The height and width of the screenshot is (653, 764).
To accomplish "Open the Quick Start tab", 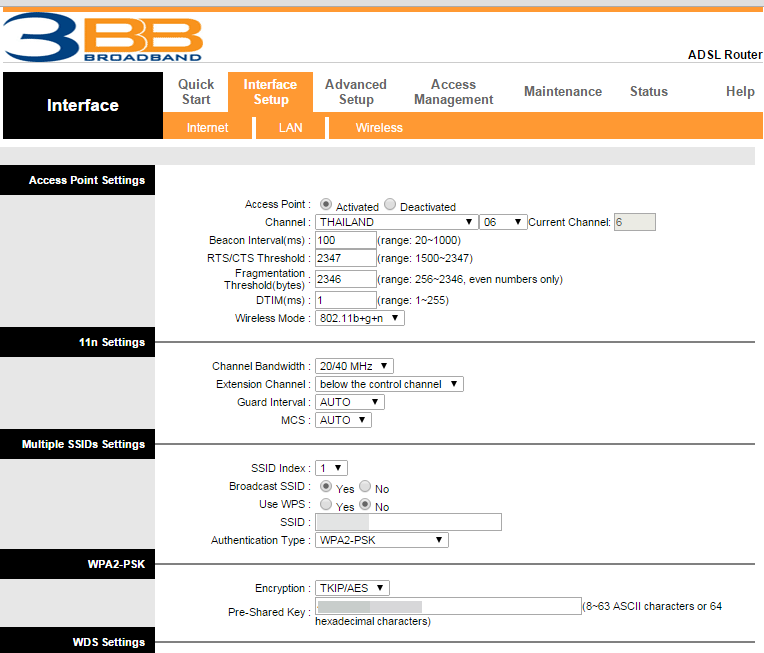I will (196, 92).
